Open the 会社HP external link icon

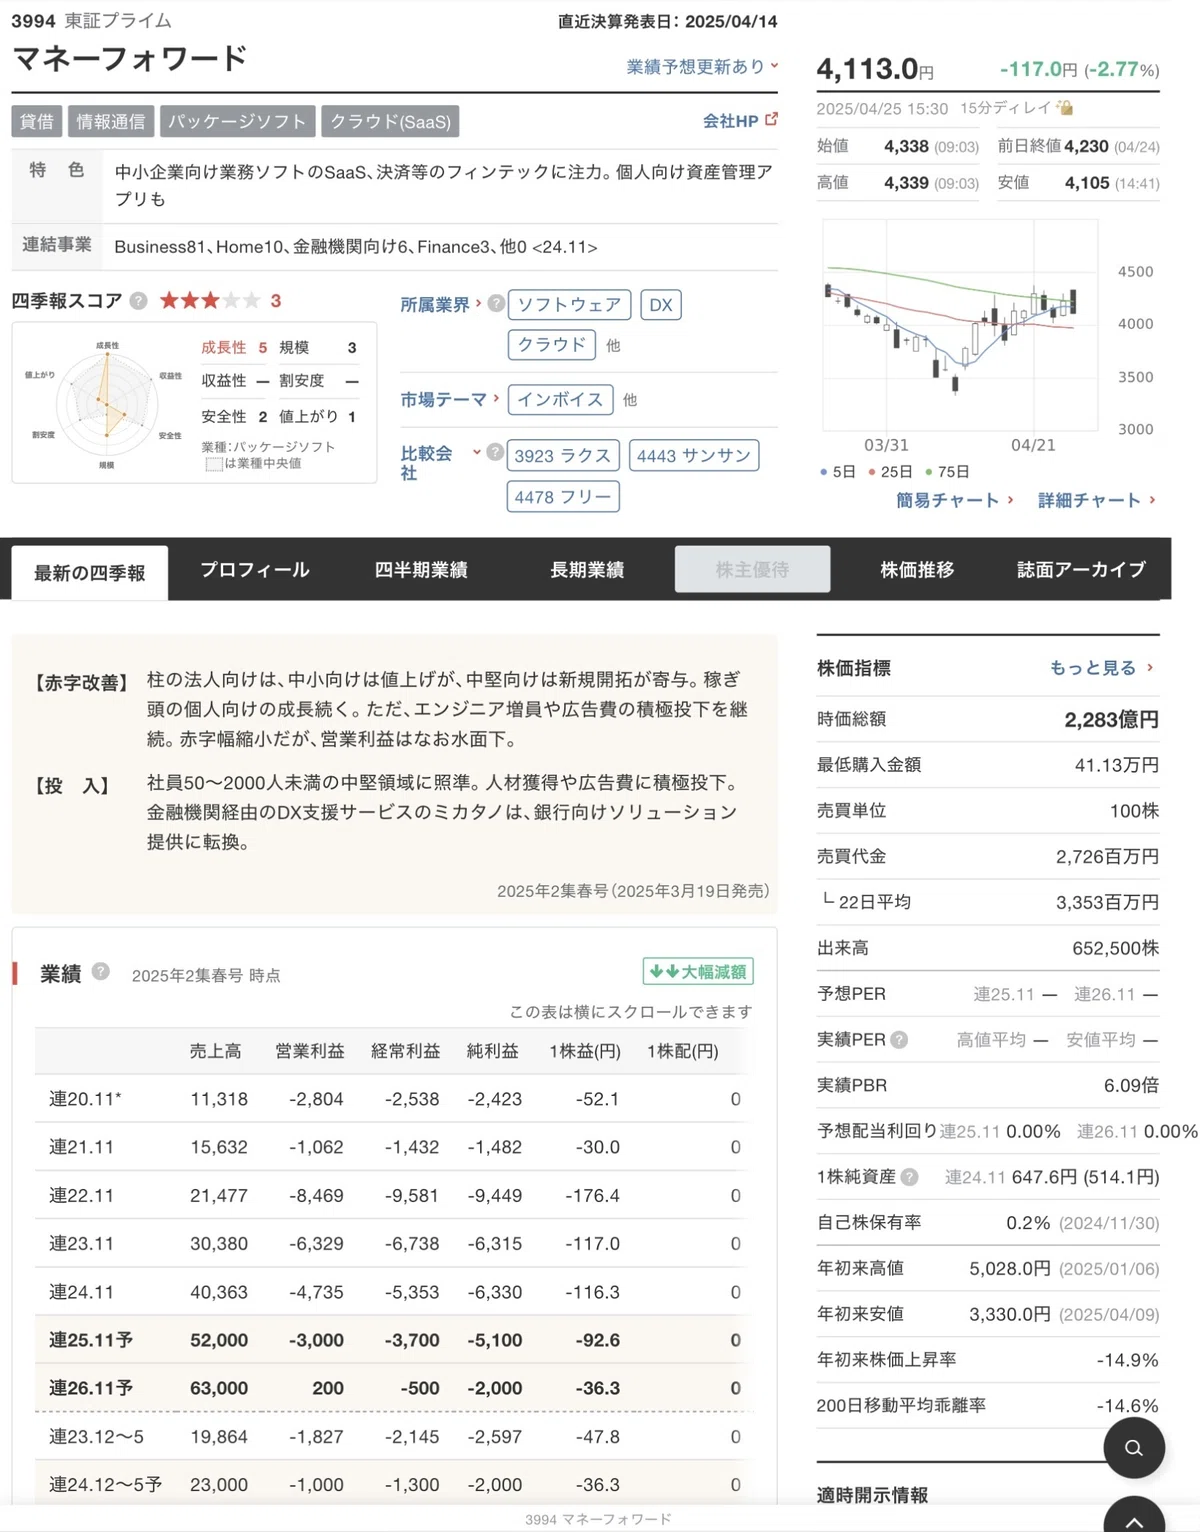[x=771, y=119]
